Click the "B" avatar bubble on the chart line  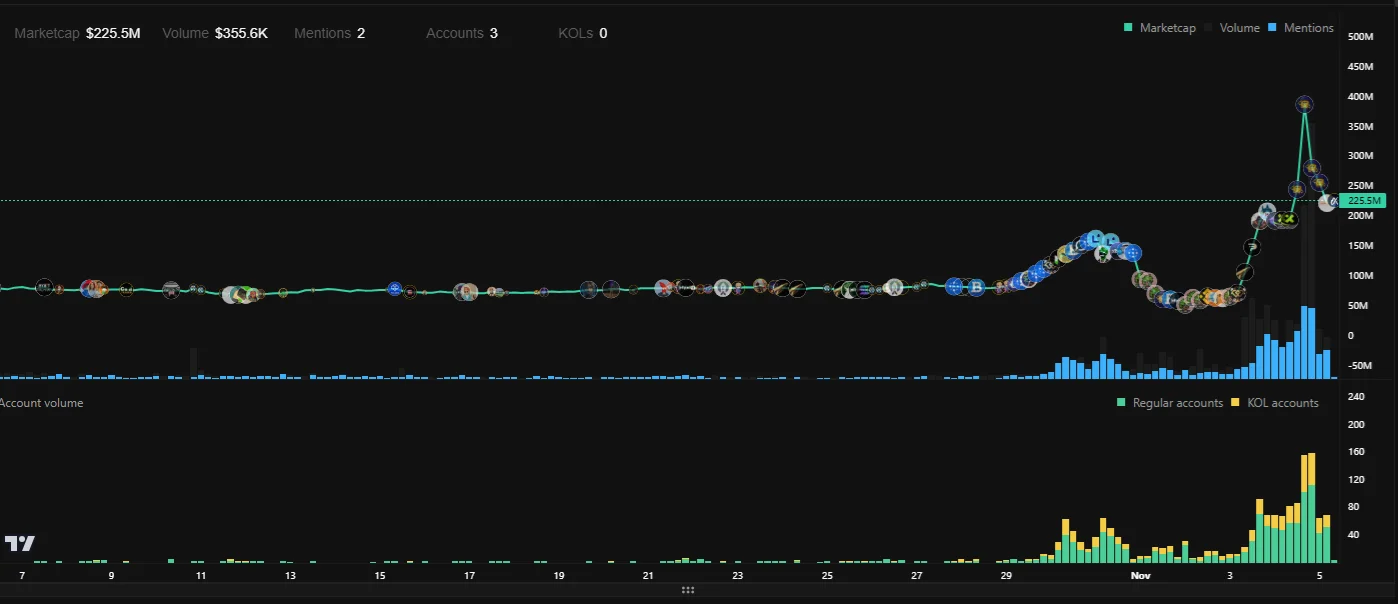pyautogui.click(x=977, y=287)
